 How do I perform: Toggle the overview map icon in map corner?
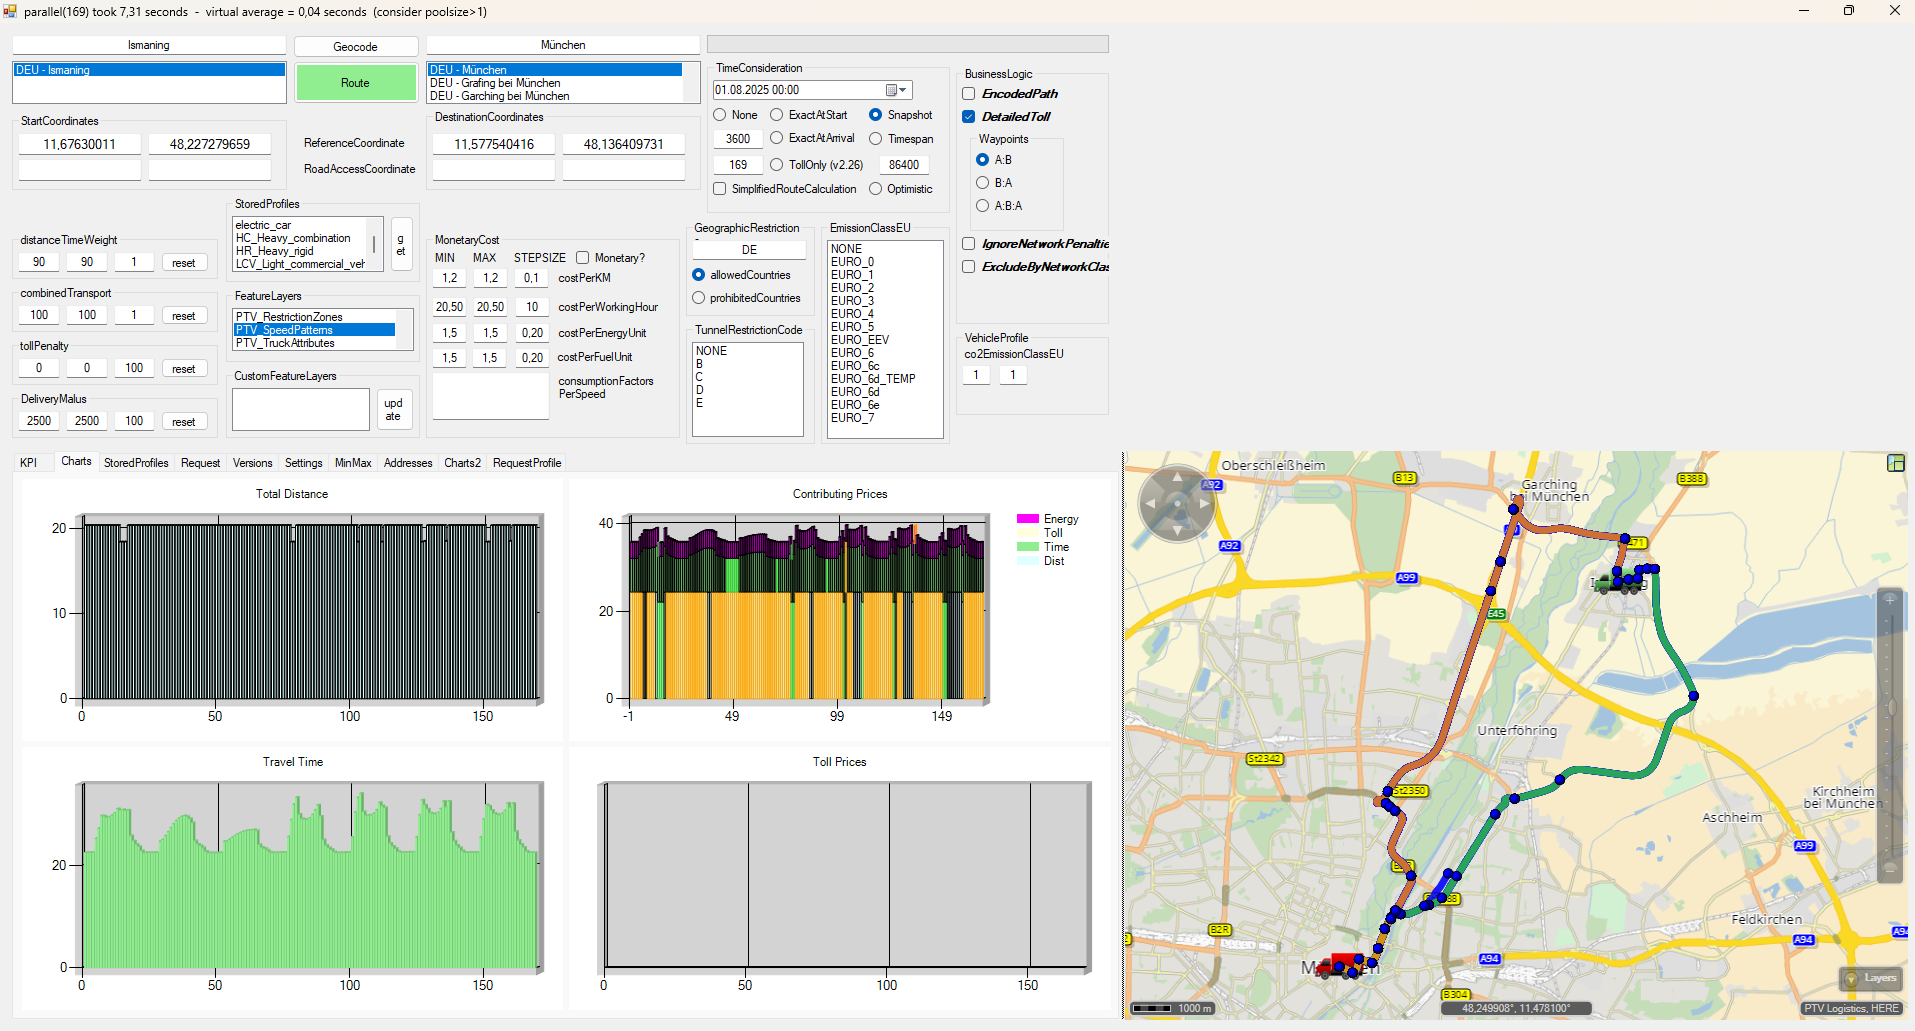tap(1895, 463)
